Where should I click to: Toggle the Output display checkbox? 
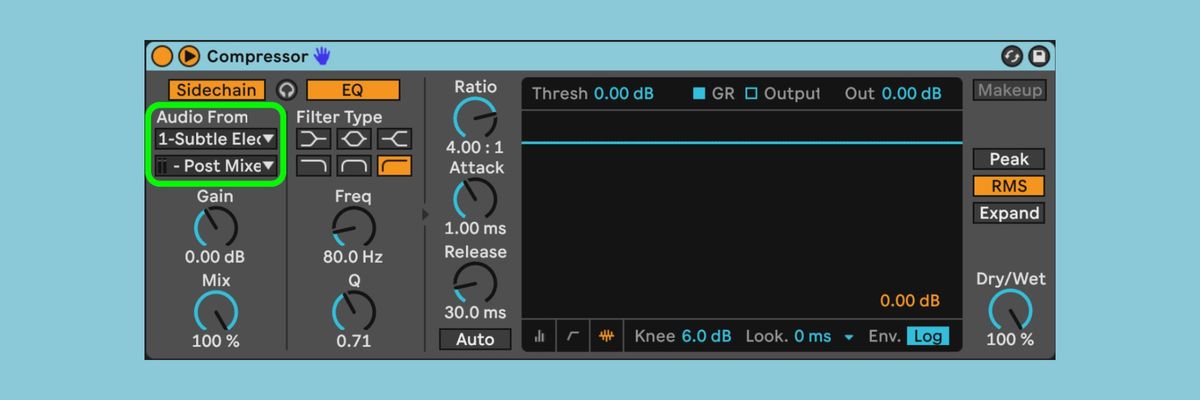(752, 93)
